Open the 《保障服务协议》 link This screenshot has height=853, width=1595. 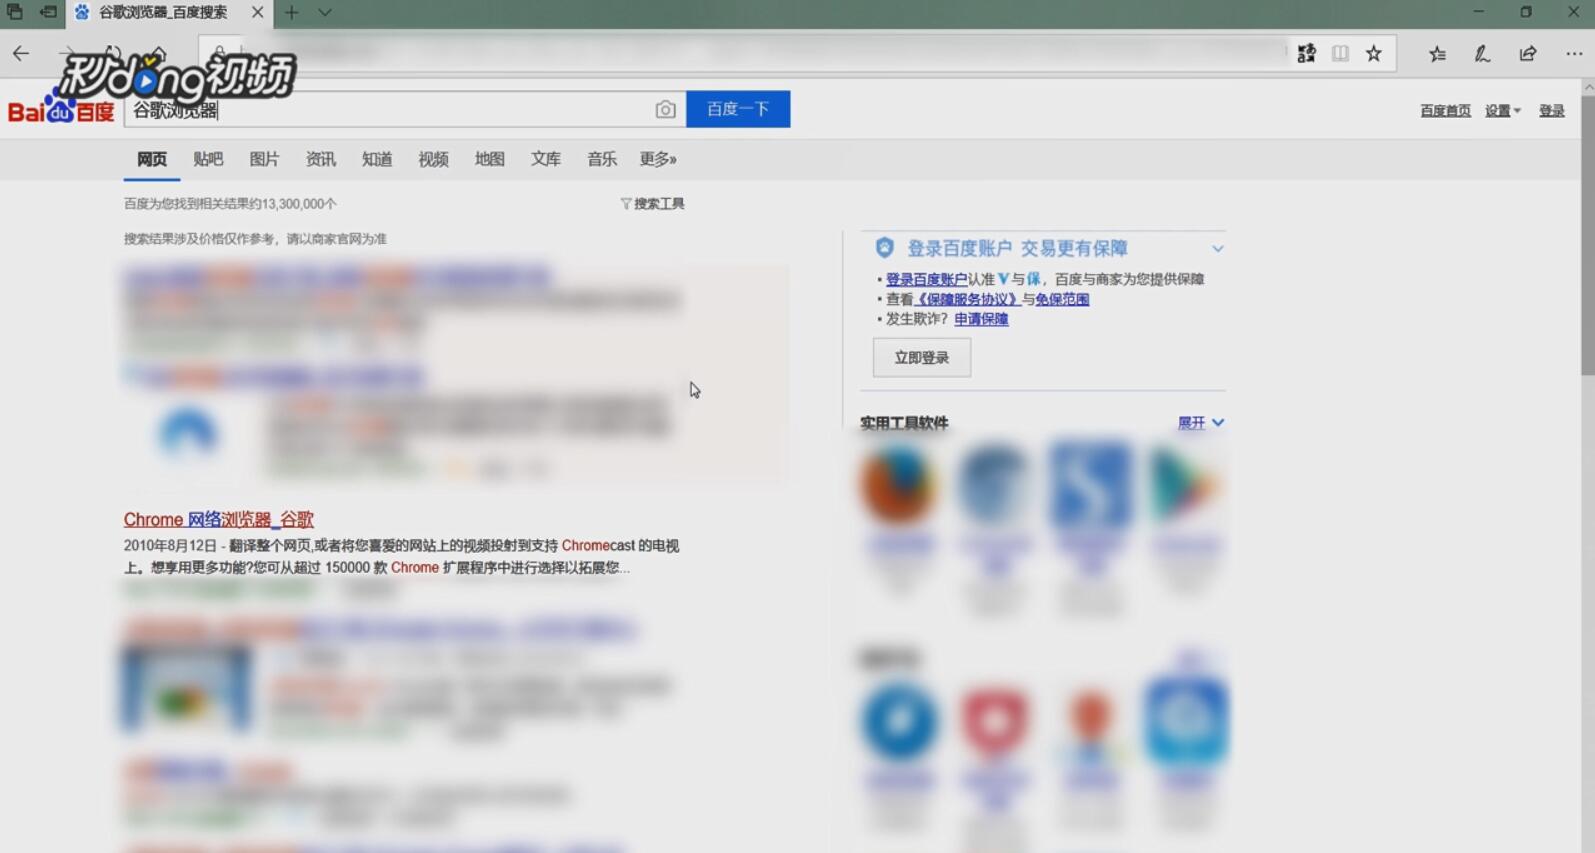[x=967, y=299]
